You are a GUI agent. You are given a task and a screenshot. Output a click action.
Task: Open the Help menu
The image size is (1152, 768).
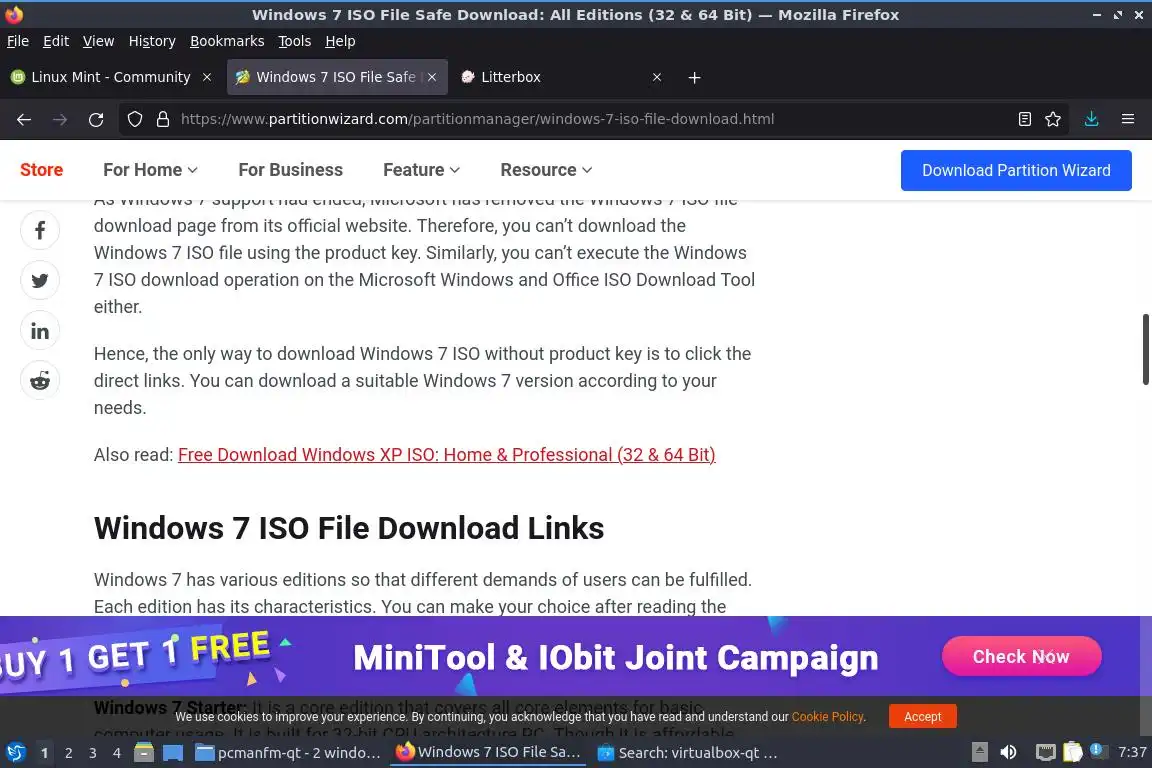[x=340, y=41]
